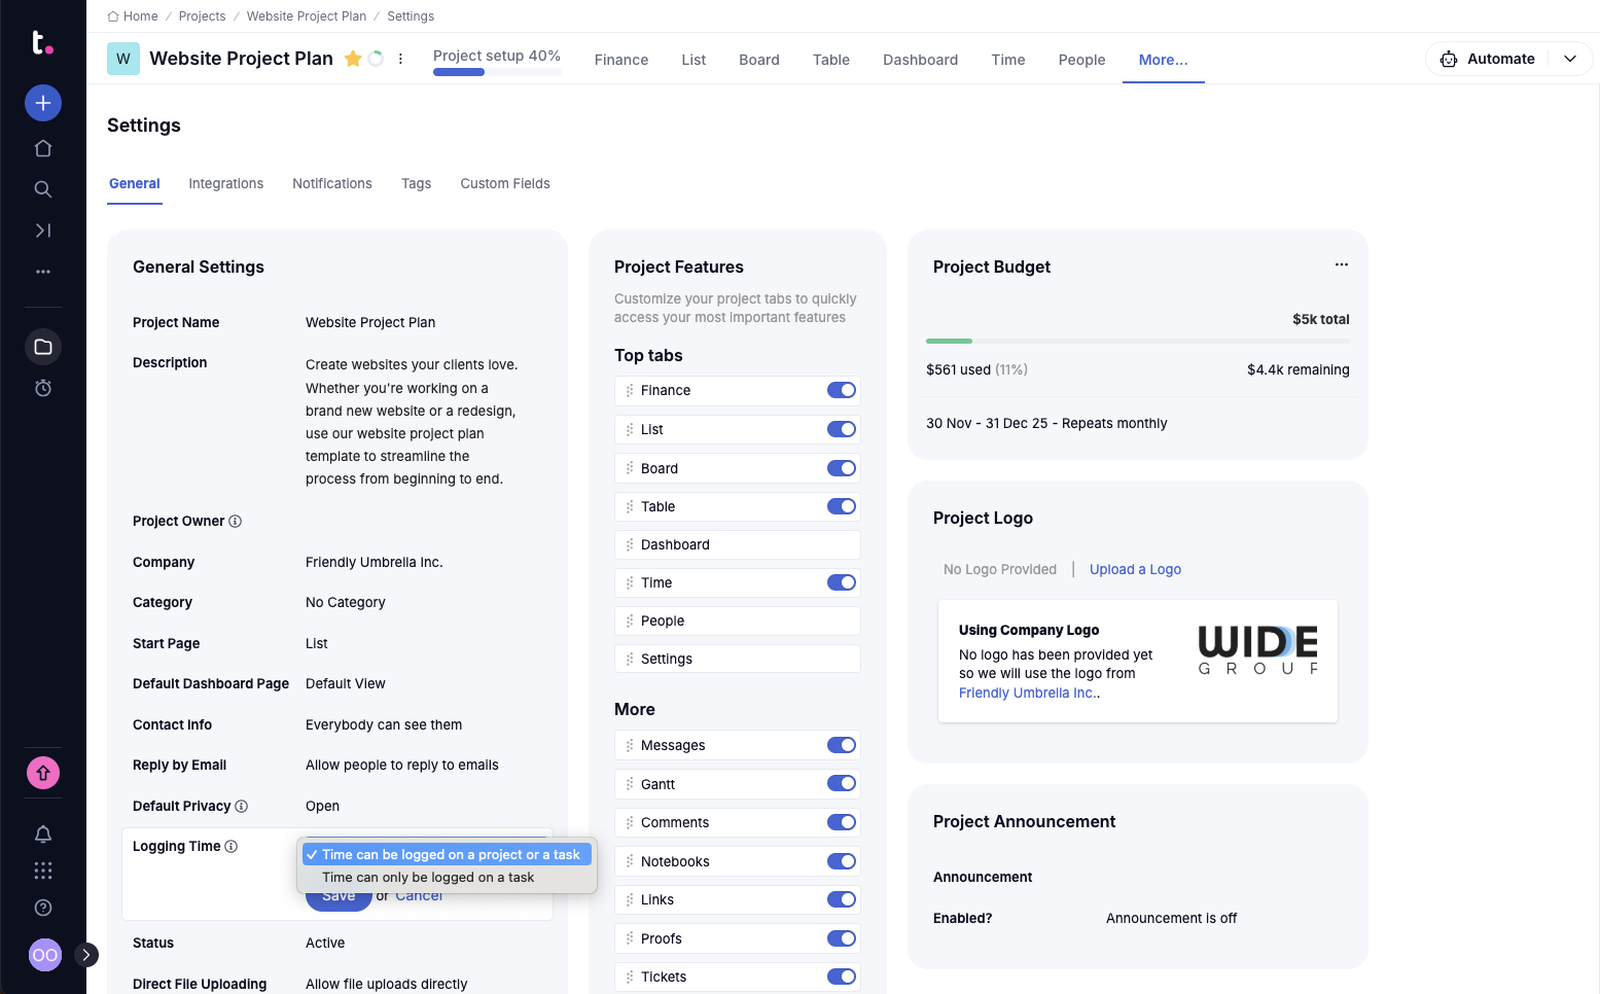Click the quick add plus button
Image resolution: width=1600 pixels, height=994 pixels.
(43, 103)
